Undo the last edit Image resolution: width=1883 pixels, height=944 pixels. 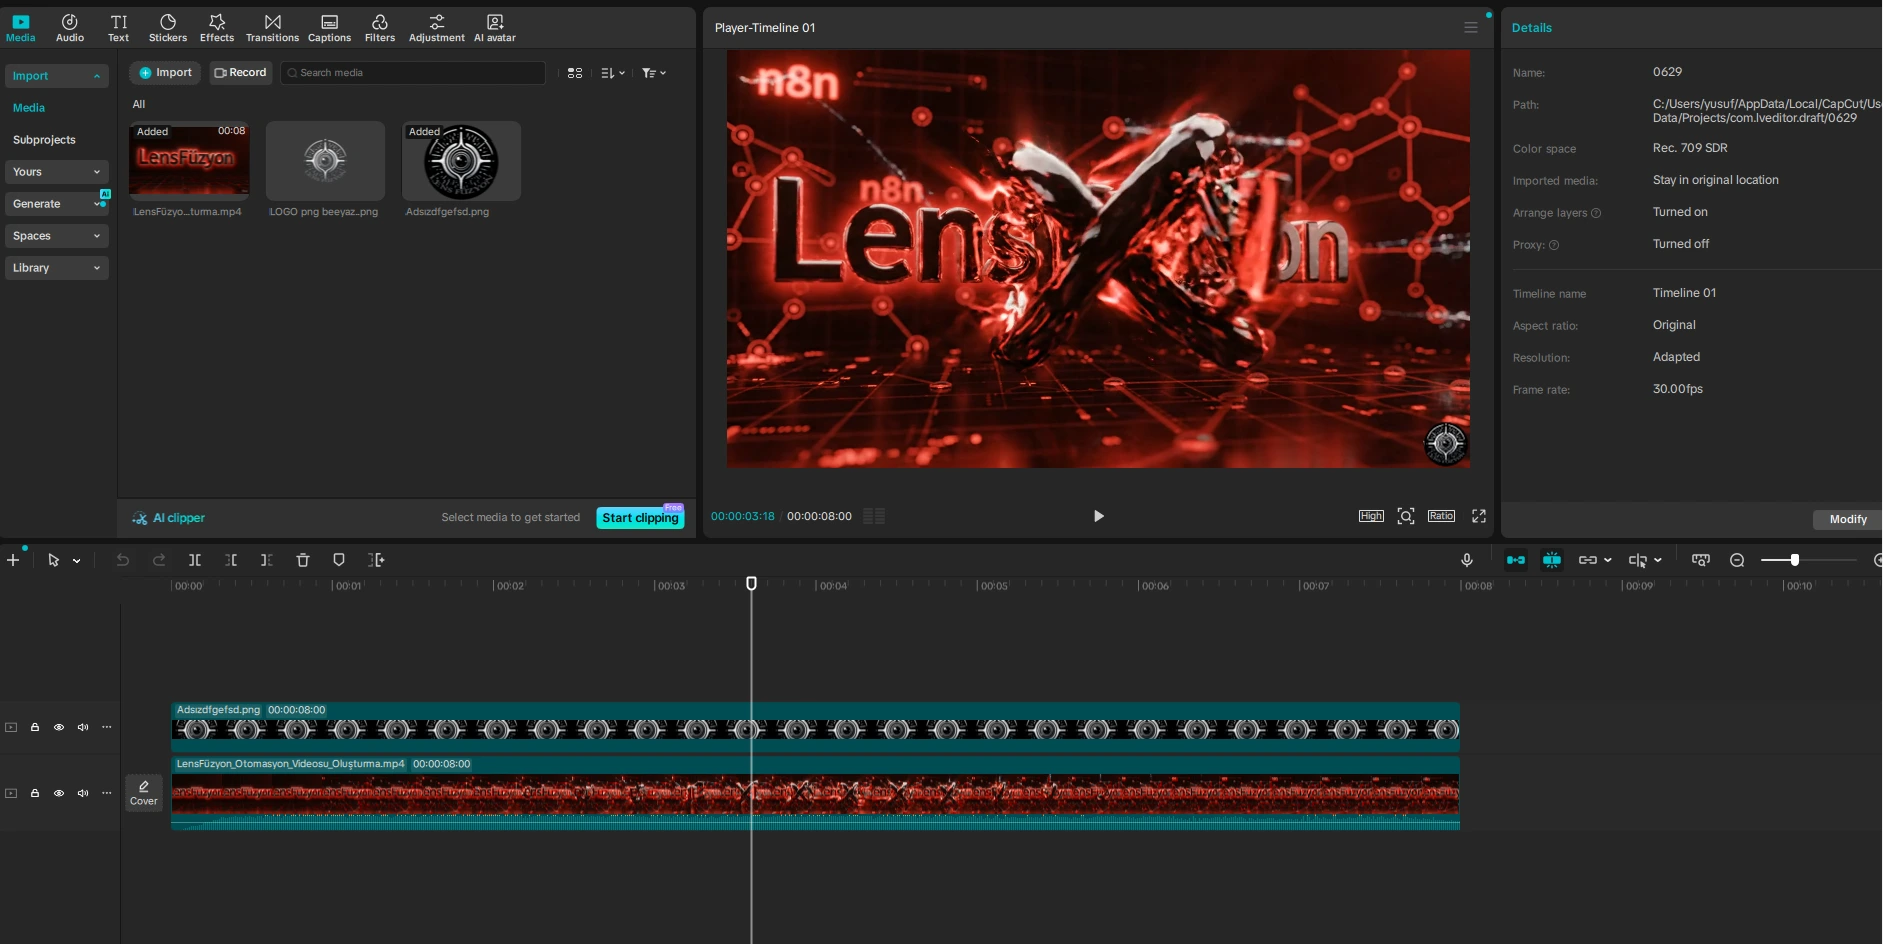[123, 560]
